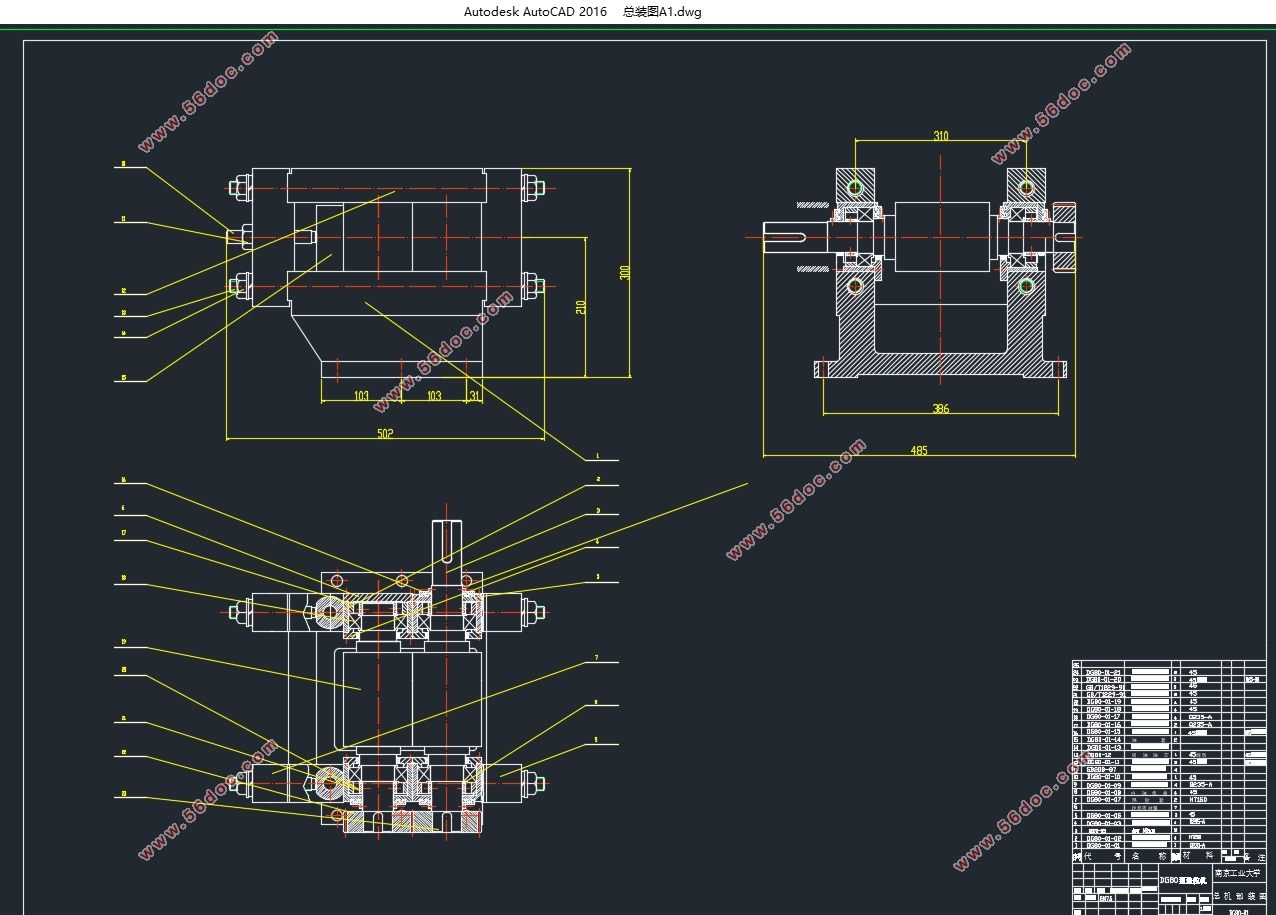
Task: Click the 名称 column header
Action: pyautogui.click(x=1149, y=857)
